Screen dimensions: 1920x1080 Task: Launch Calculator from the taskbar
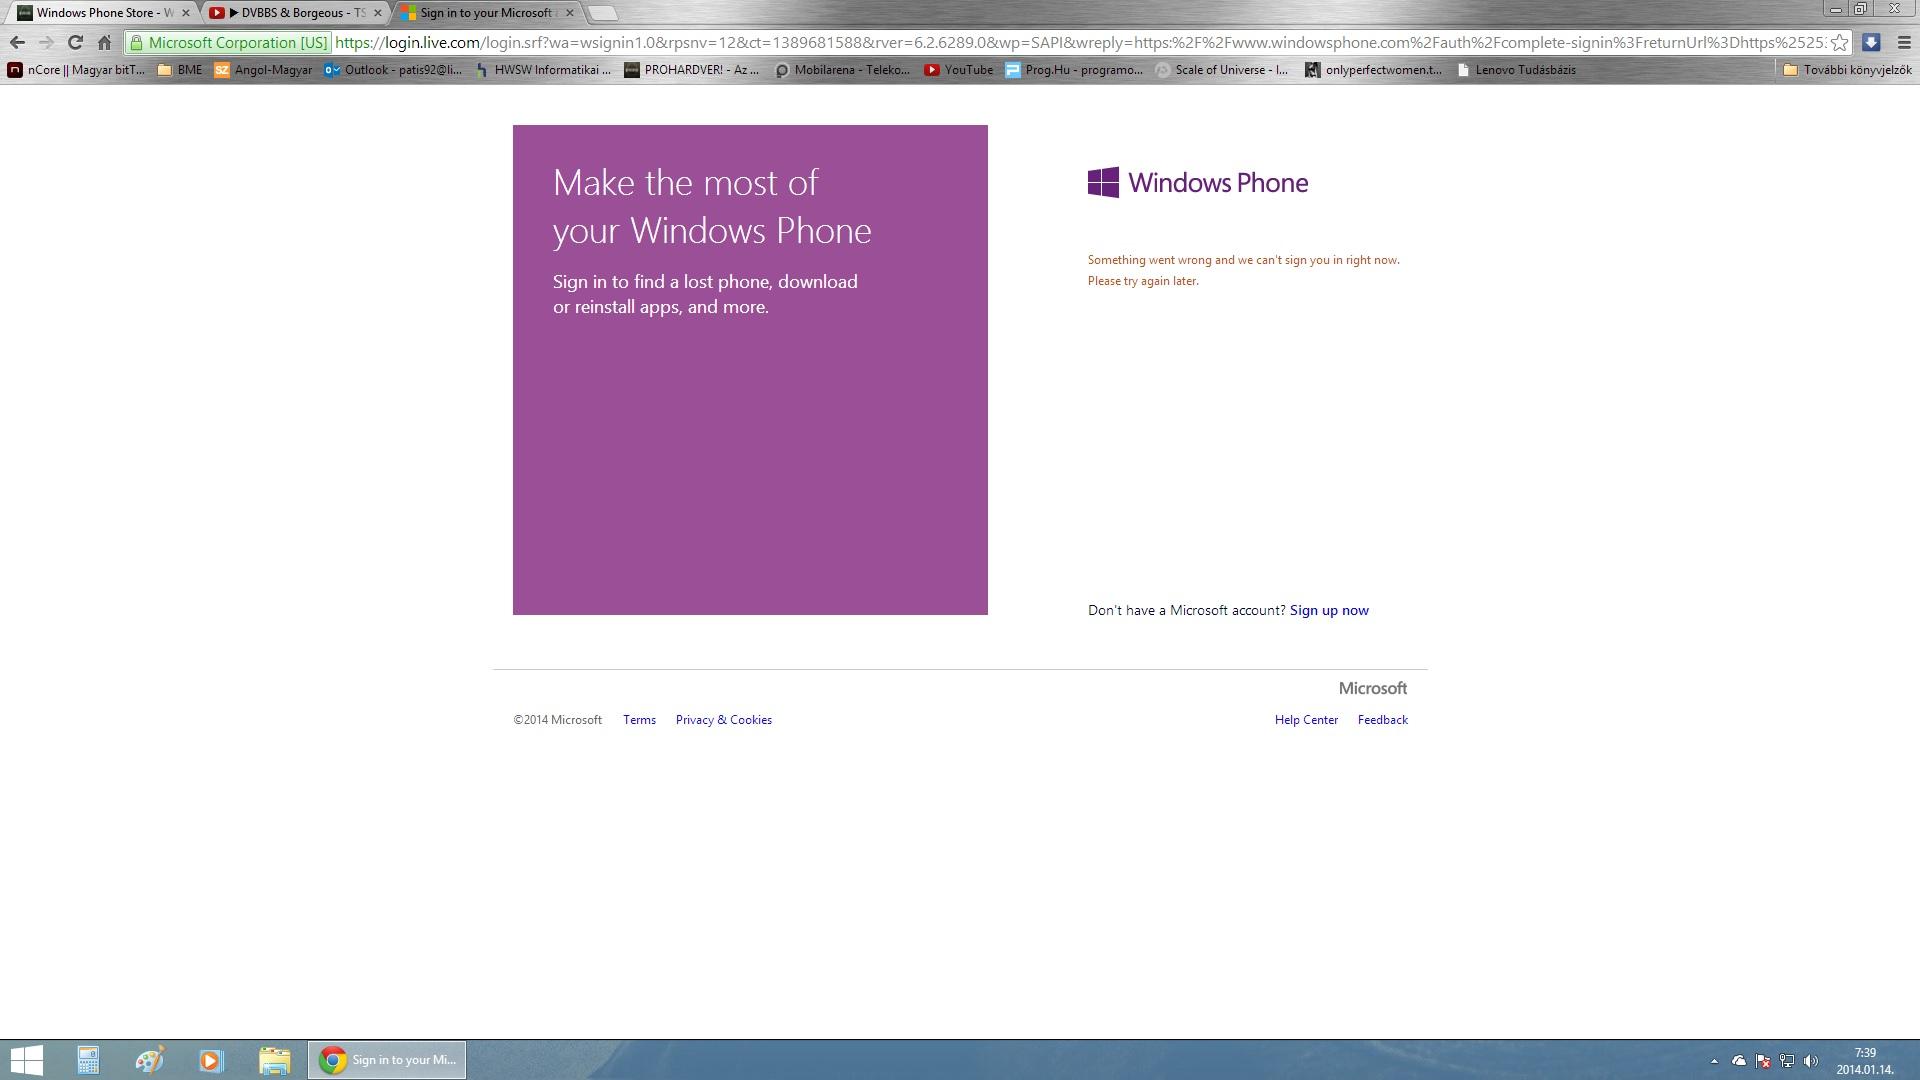(x=88, y=1060)
